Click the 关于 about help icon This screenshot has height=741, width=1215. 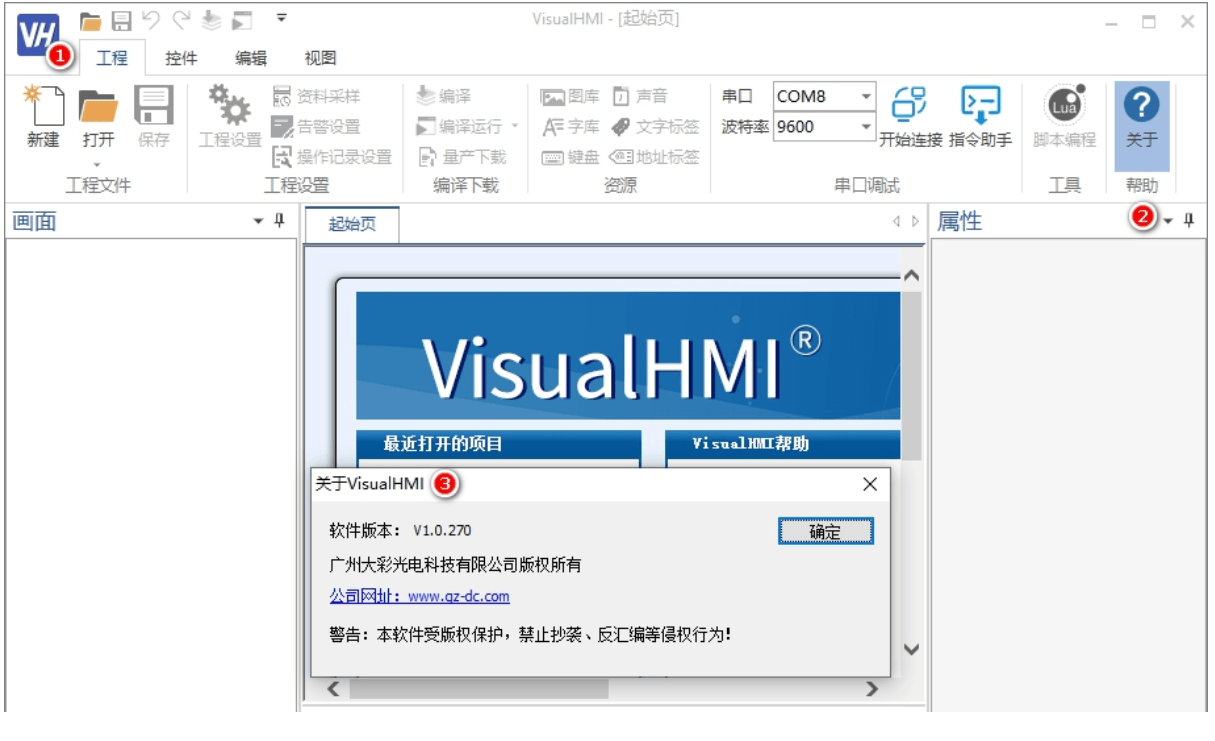(x=1141, y=108)
